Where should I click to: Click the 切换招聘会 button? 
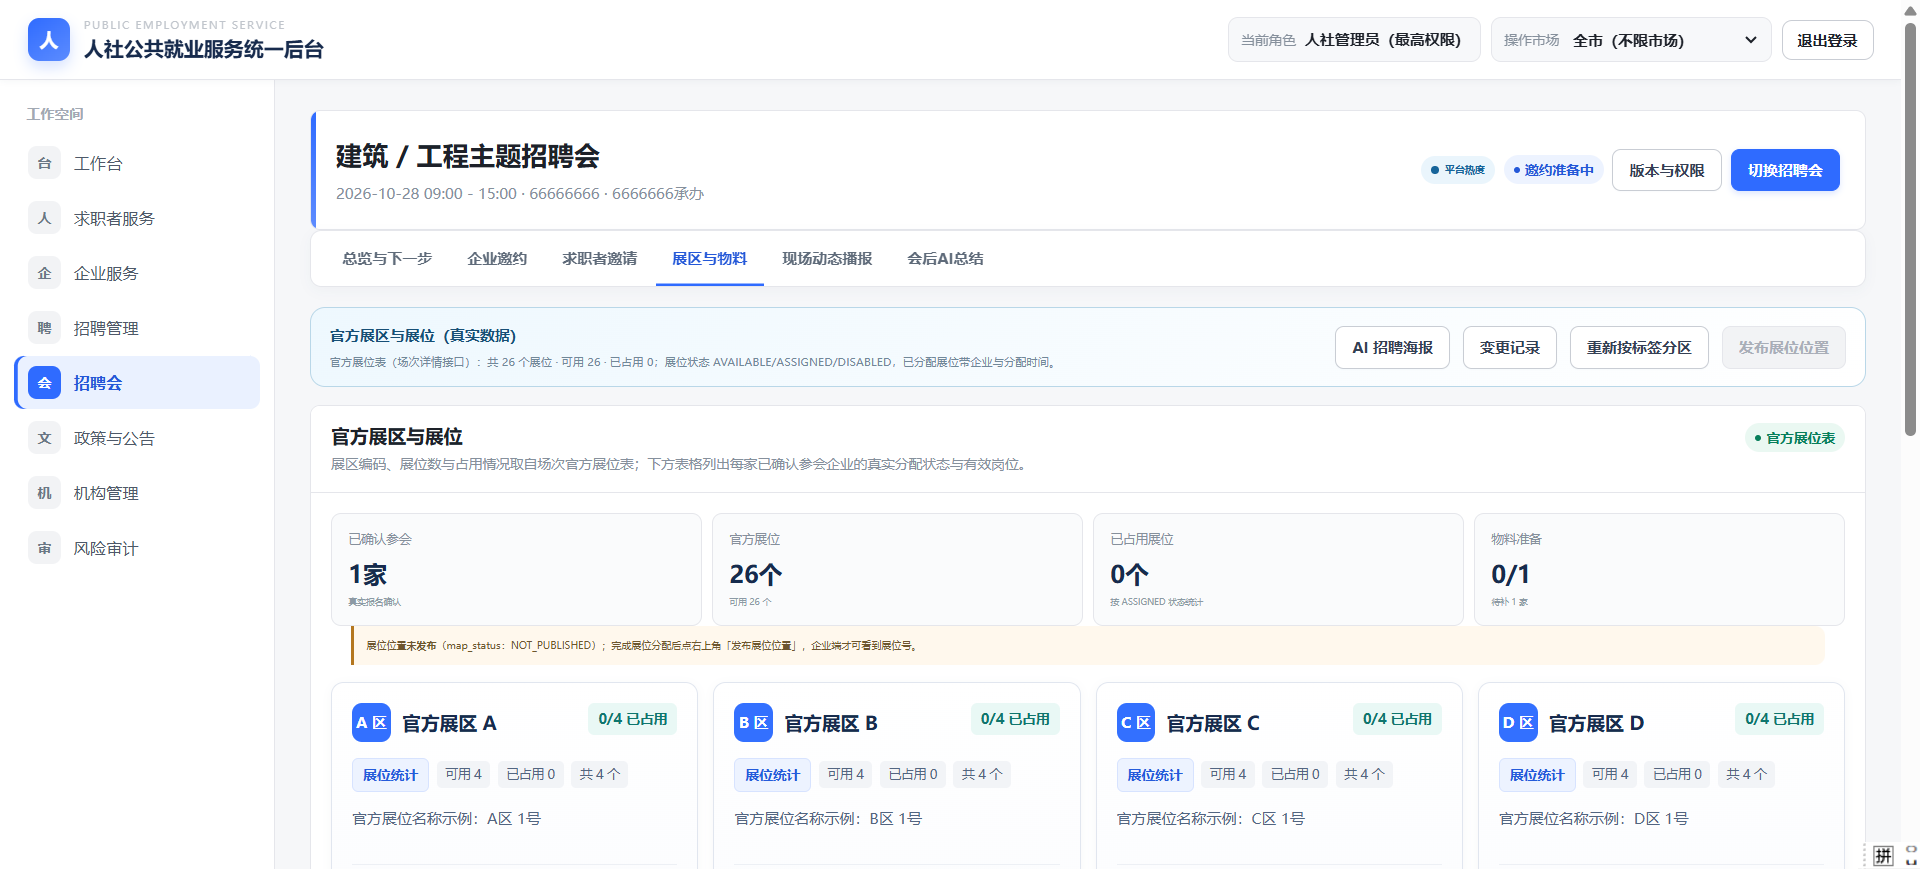(x=1785, y=170)
